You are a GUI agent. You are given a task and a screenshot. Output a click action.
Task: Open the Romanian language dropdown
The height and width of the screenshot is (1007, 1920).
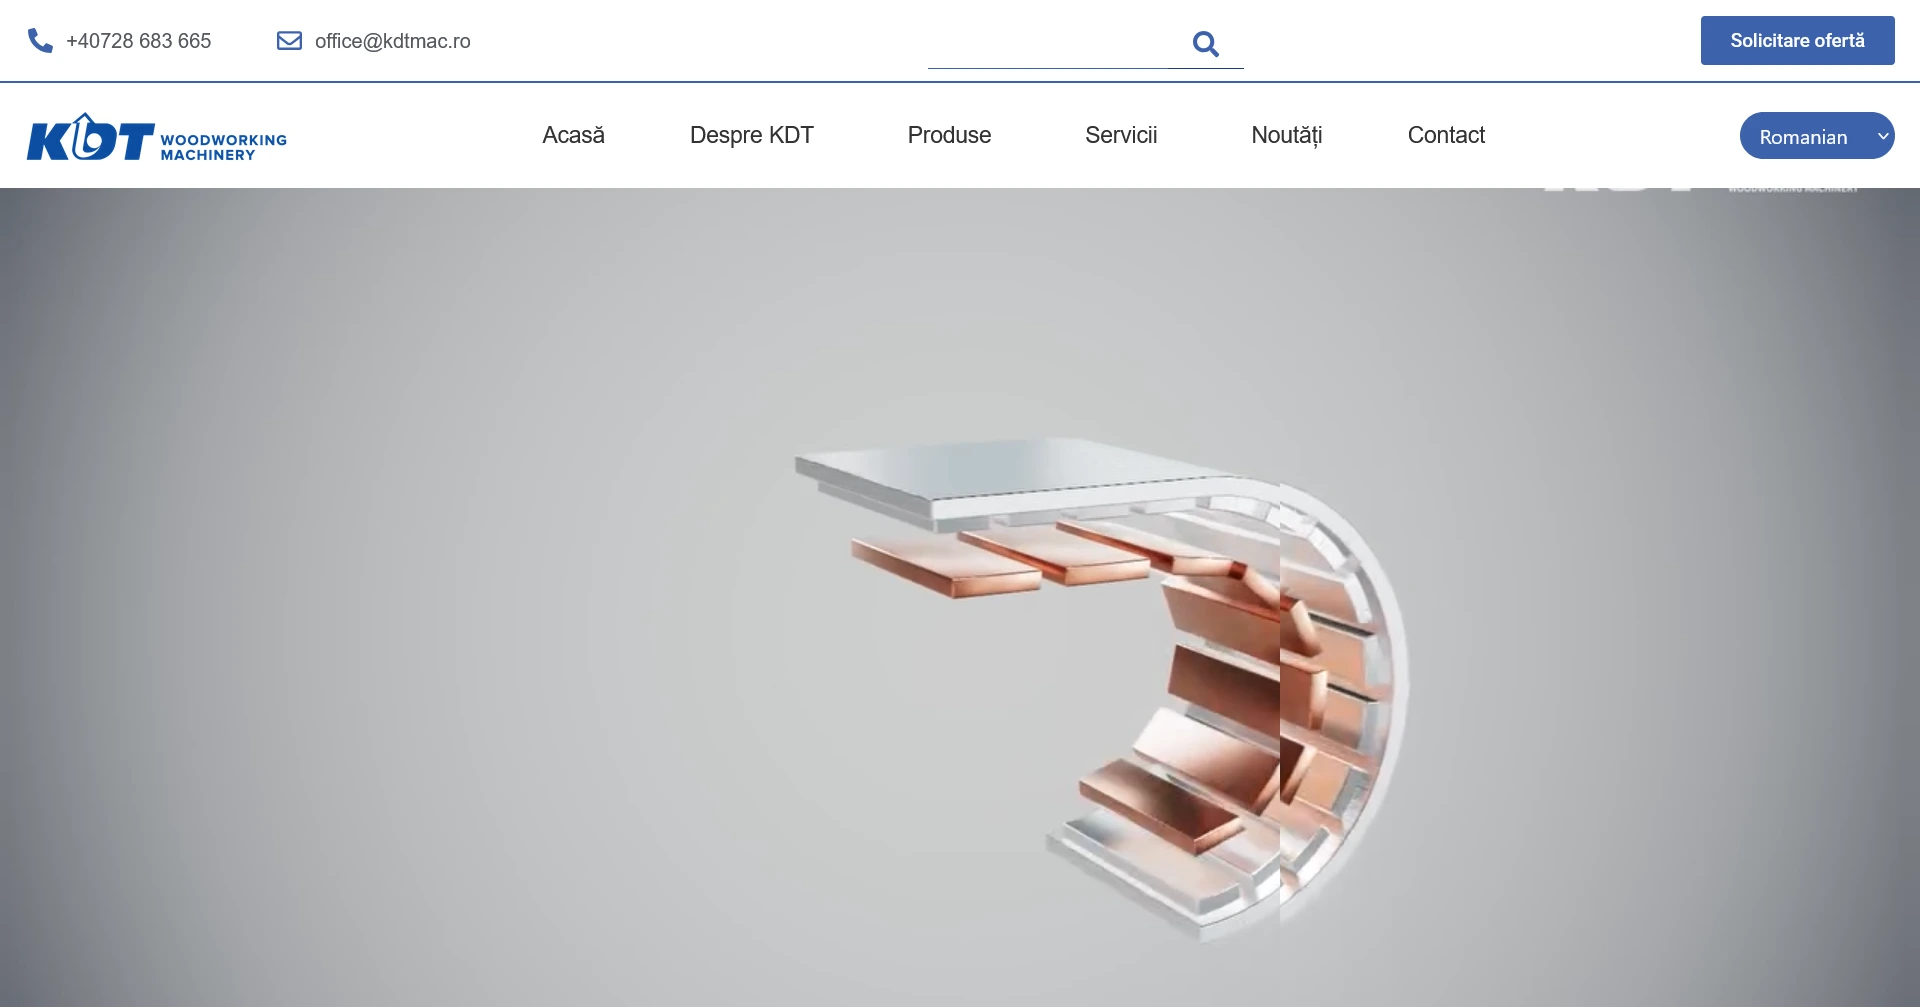point(1803,136)
